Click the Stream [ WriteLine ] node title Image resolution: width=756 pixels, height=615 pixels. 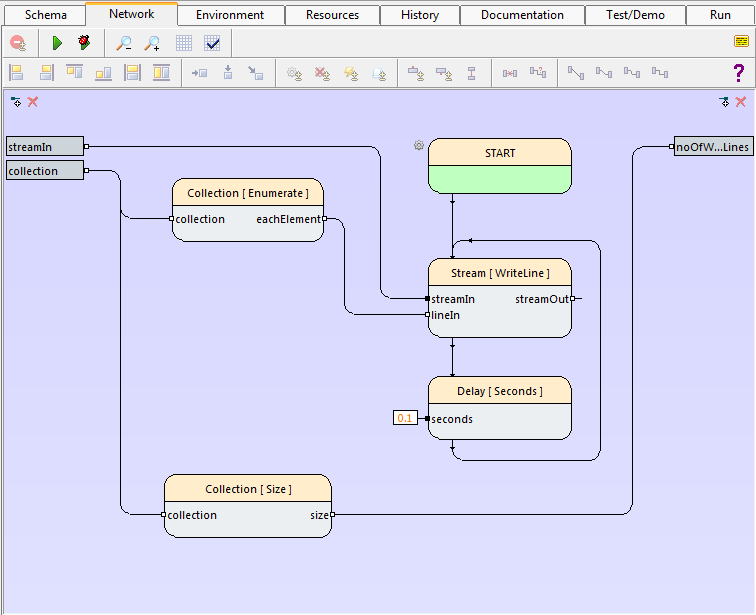tap(500, 273)
